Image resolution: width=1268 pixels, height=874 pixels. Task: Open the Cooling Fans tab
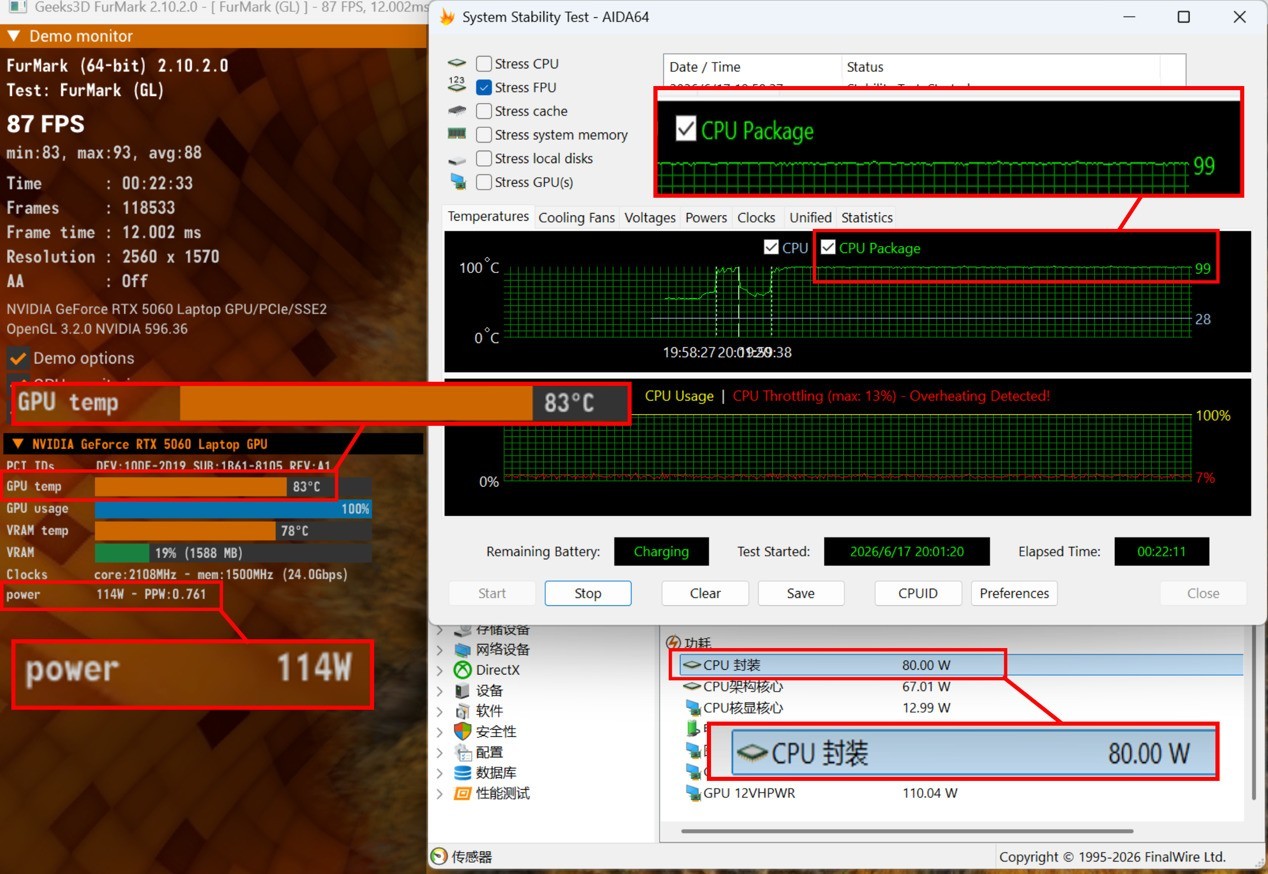[576, 217]
